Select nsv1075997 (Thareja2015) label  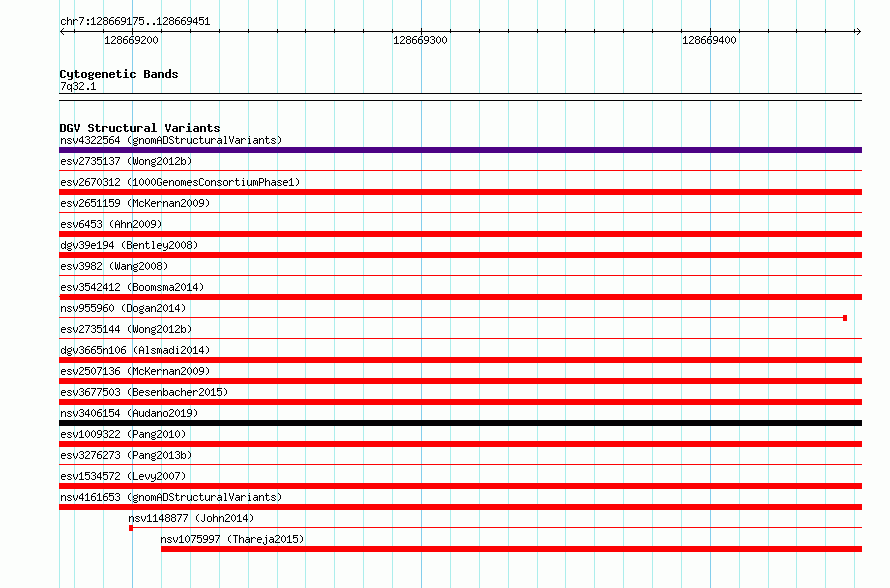coord(232,539)
